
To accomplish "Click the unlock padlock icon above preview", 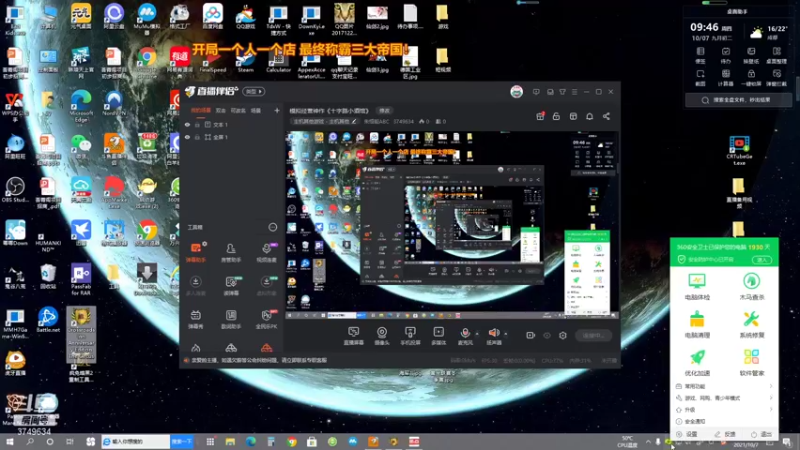I will [556, 116].
